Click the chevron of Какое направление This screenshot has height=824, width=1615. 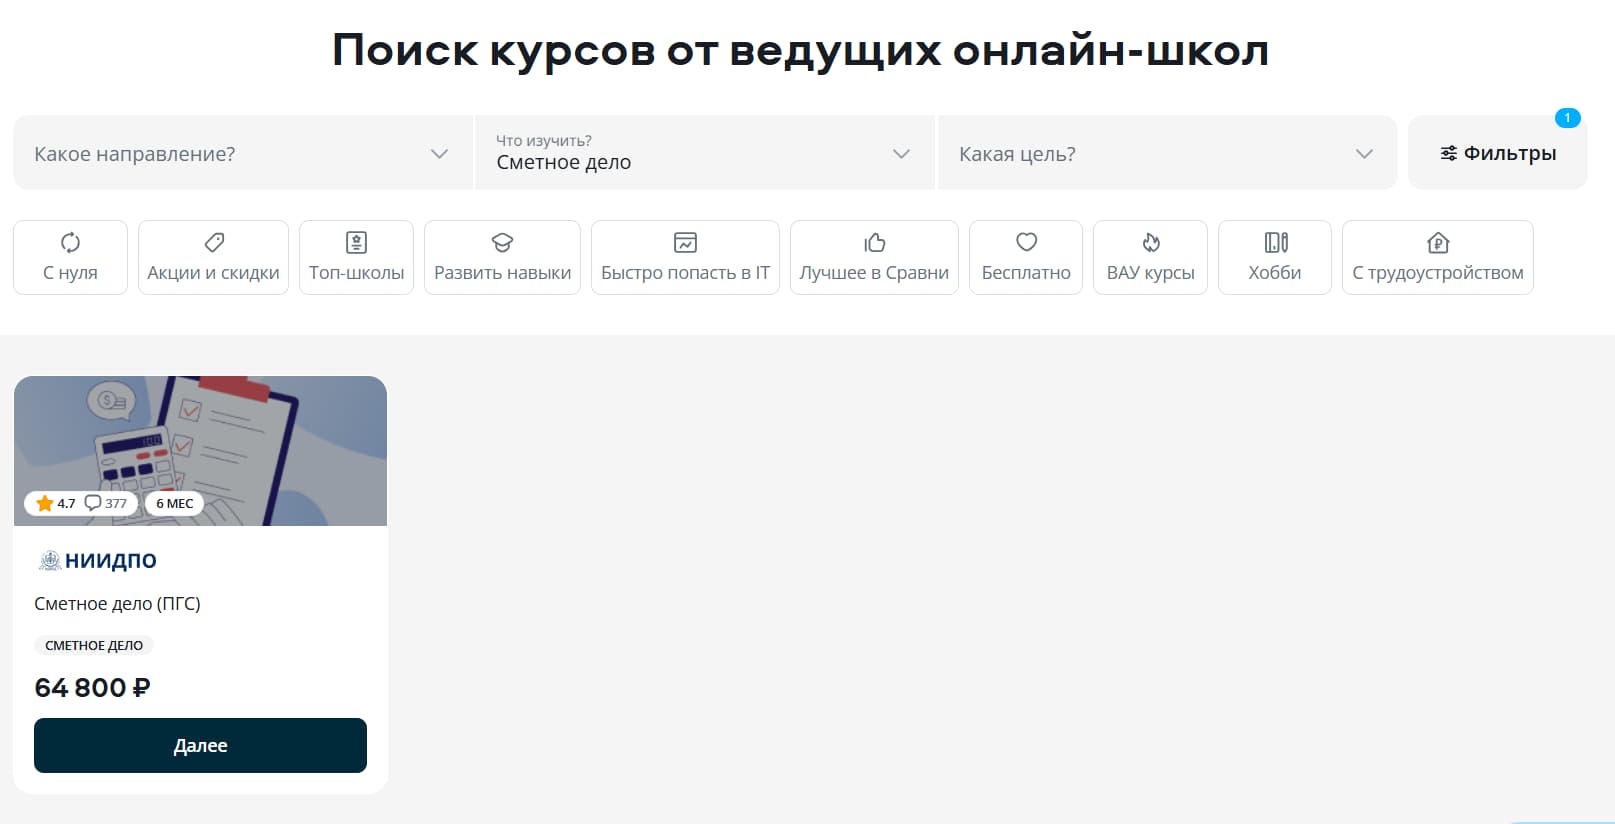[439, 154]
